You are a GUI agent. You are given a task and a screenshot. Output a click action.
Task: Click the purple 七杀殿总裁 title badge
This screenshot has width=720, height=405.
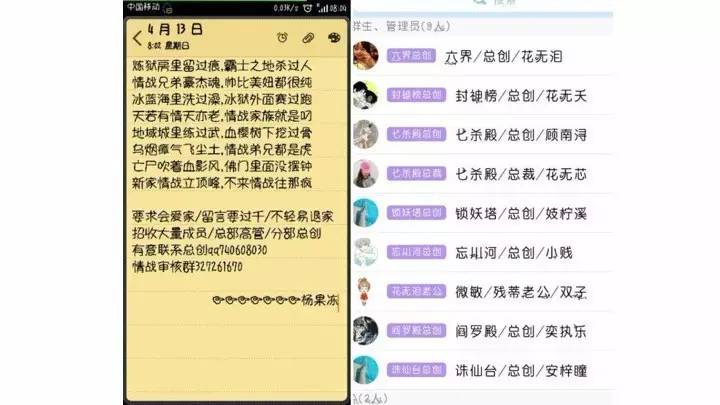click(x=416, y=174)
